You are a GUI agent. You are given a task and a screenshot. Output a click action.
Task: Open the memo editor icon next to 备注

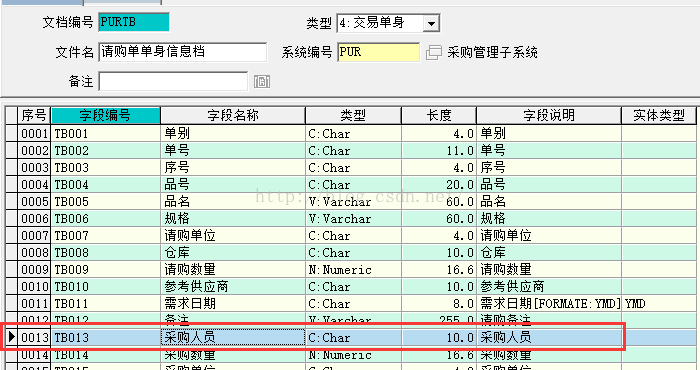(262, 82)
